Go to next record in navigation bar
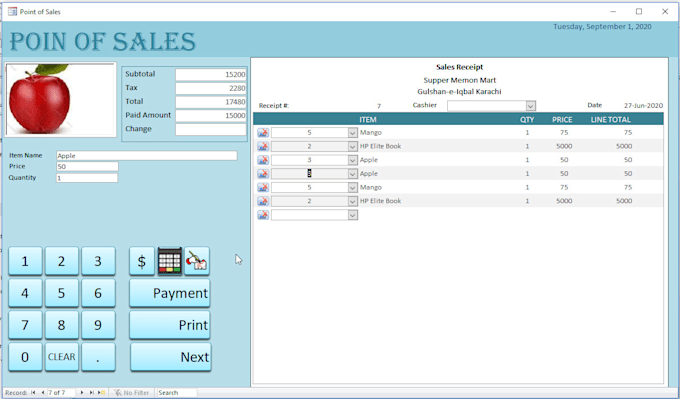The height and width of the screenshot is (399, 680). (82, 392)
